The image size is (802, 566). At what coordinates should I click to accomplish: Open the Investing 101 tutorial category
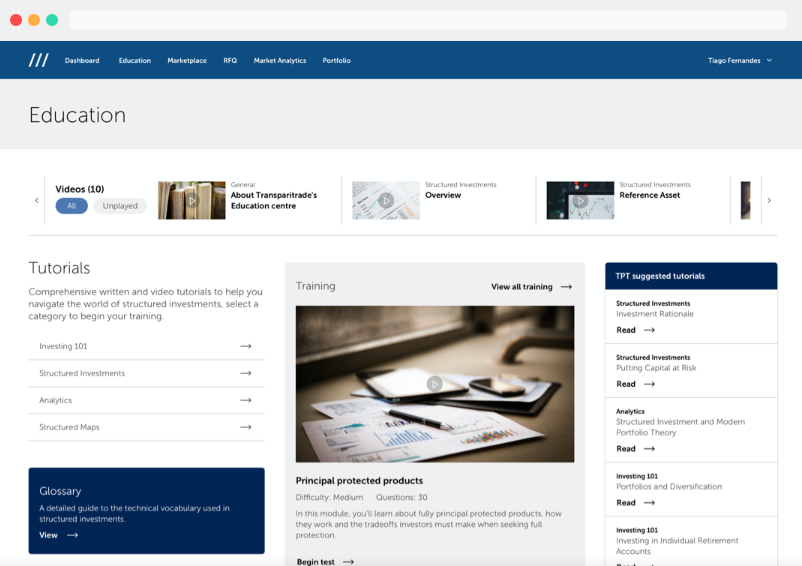146,346
